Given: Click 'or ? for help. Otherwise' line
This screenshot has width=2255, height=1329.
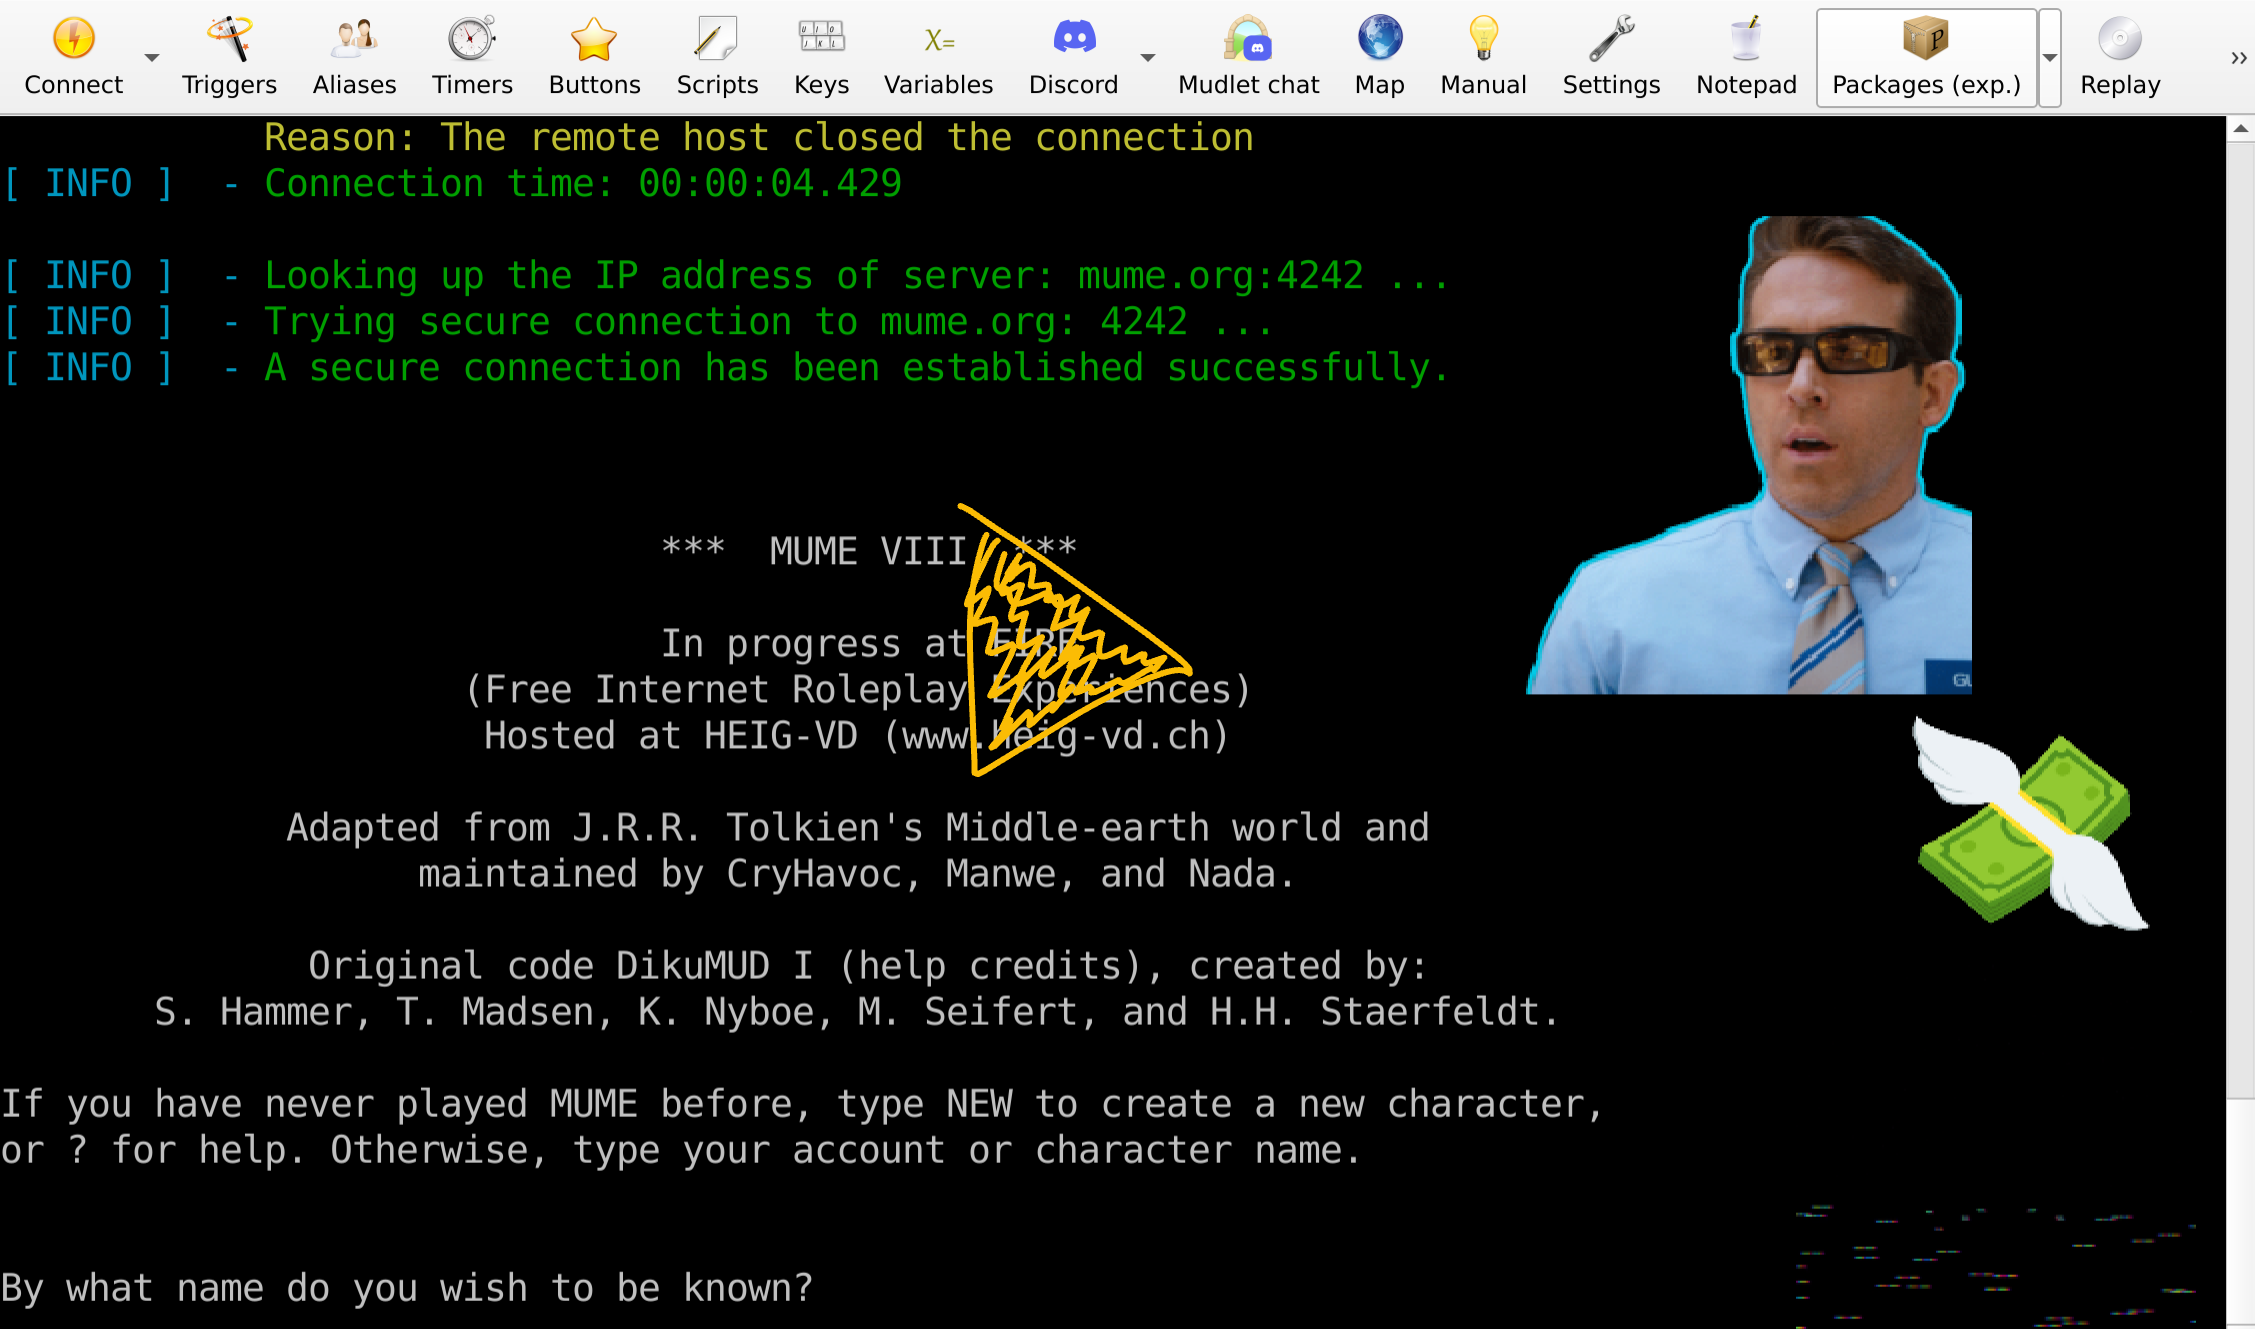Looking at the screenshot, I should (681, 1149).
